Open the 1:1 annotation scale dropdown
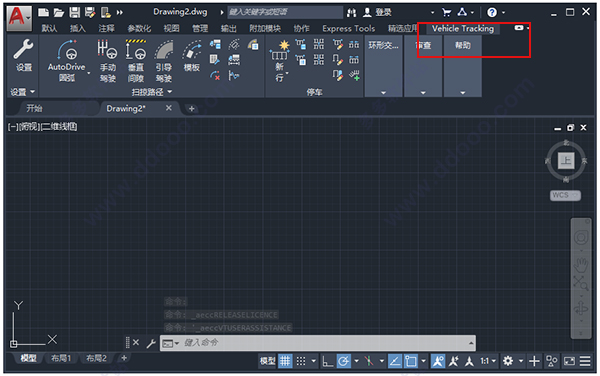Screen dimensions: 600x376 [x=488, y=361]
